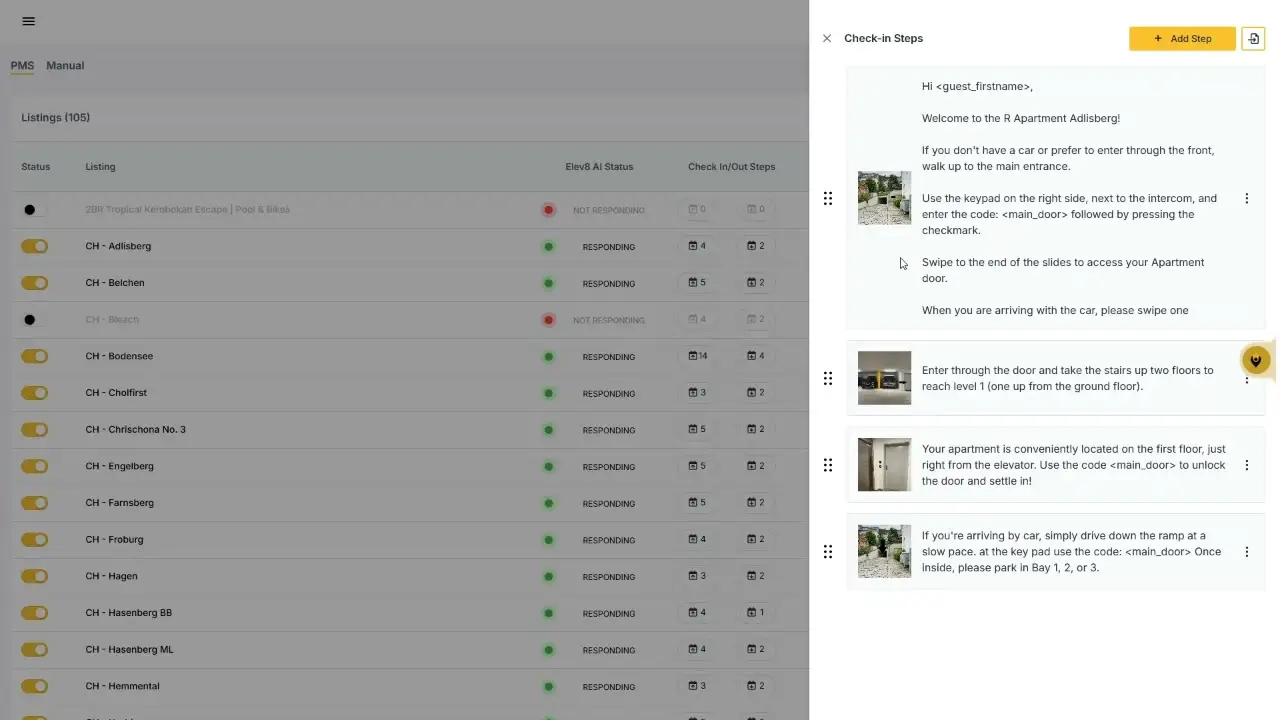1280x720 pixels.
Task: Click the green status dot for CH - Engelberg
Action: pyautogui.click(x=548, y=466)
